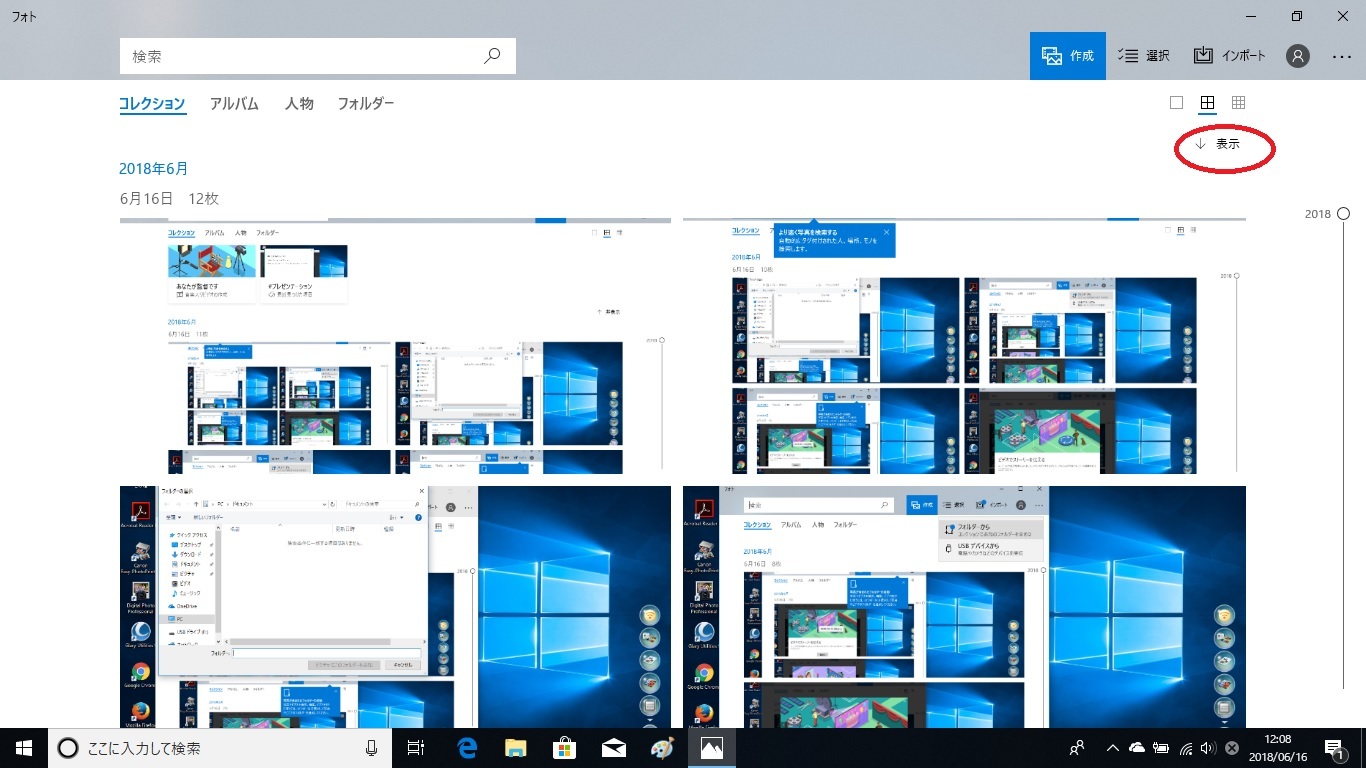Open the account profile icon

[x=1298, y=56]
